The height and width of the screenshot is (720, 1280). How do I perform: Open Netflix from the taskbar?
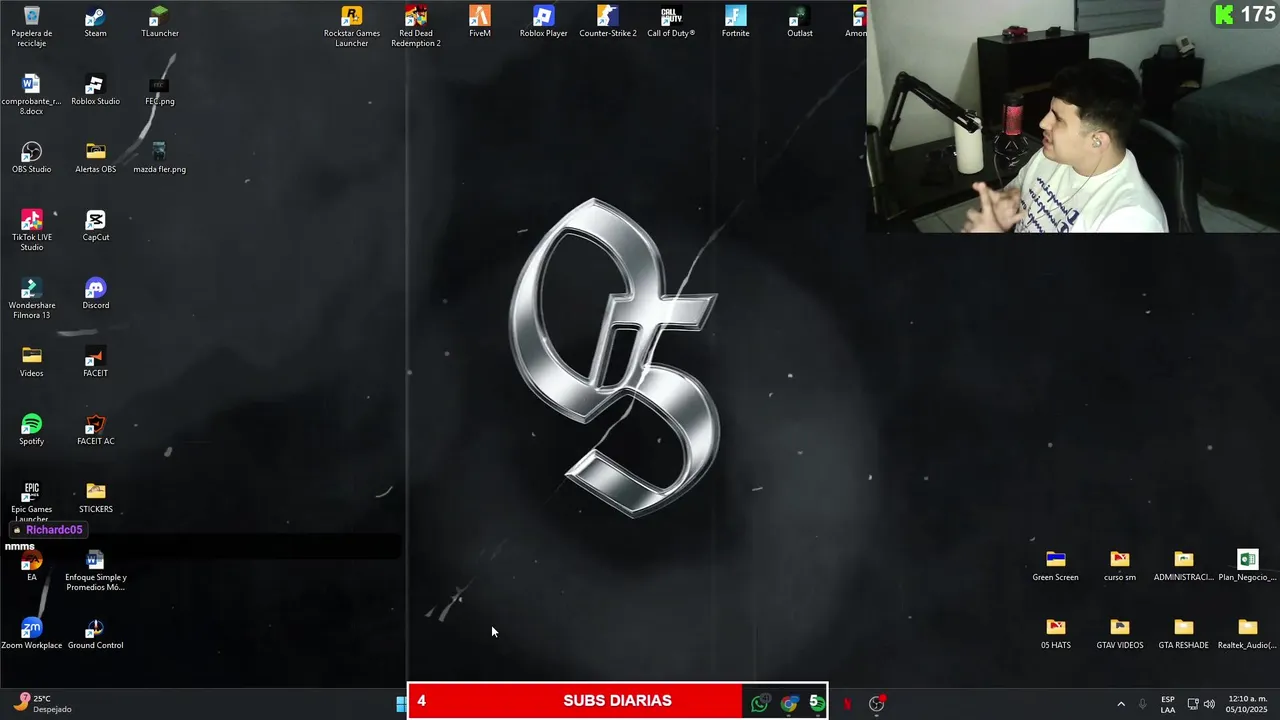point(847,703)
